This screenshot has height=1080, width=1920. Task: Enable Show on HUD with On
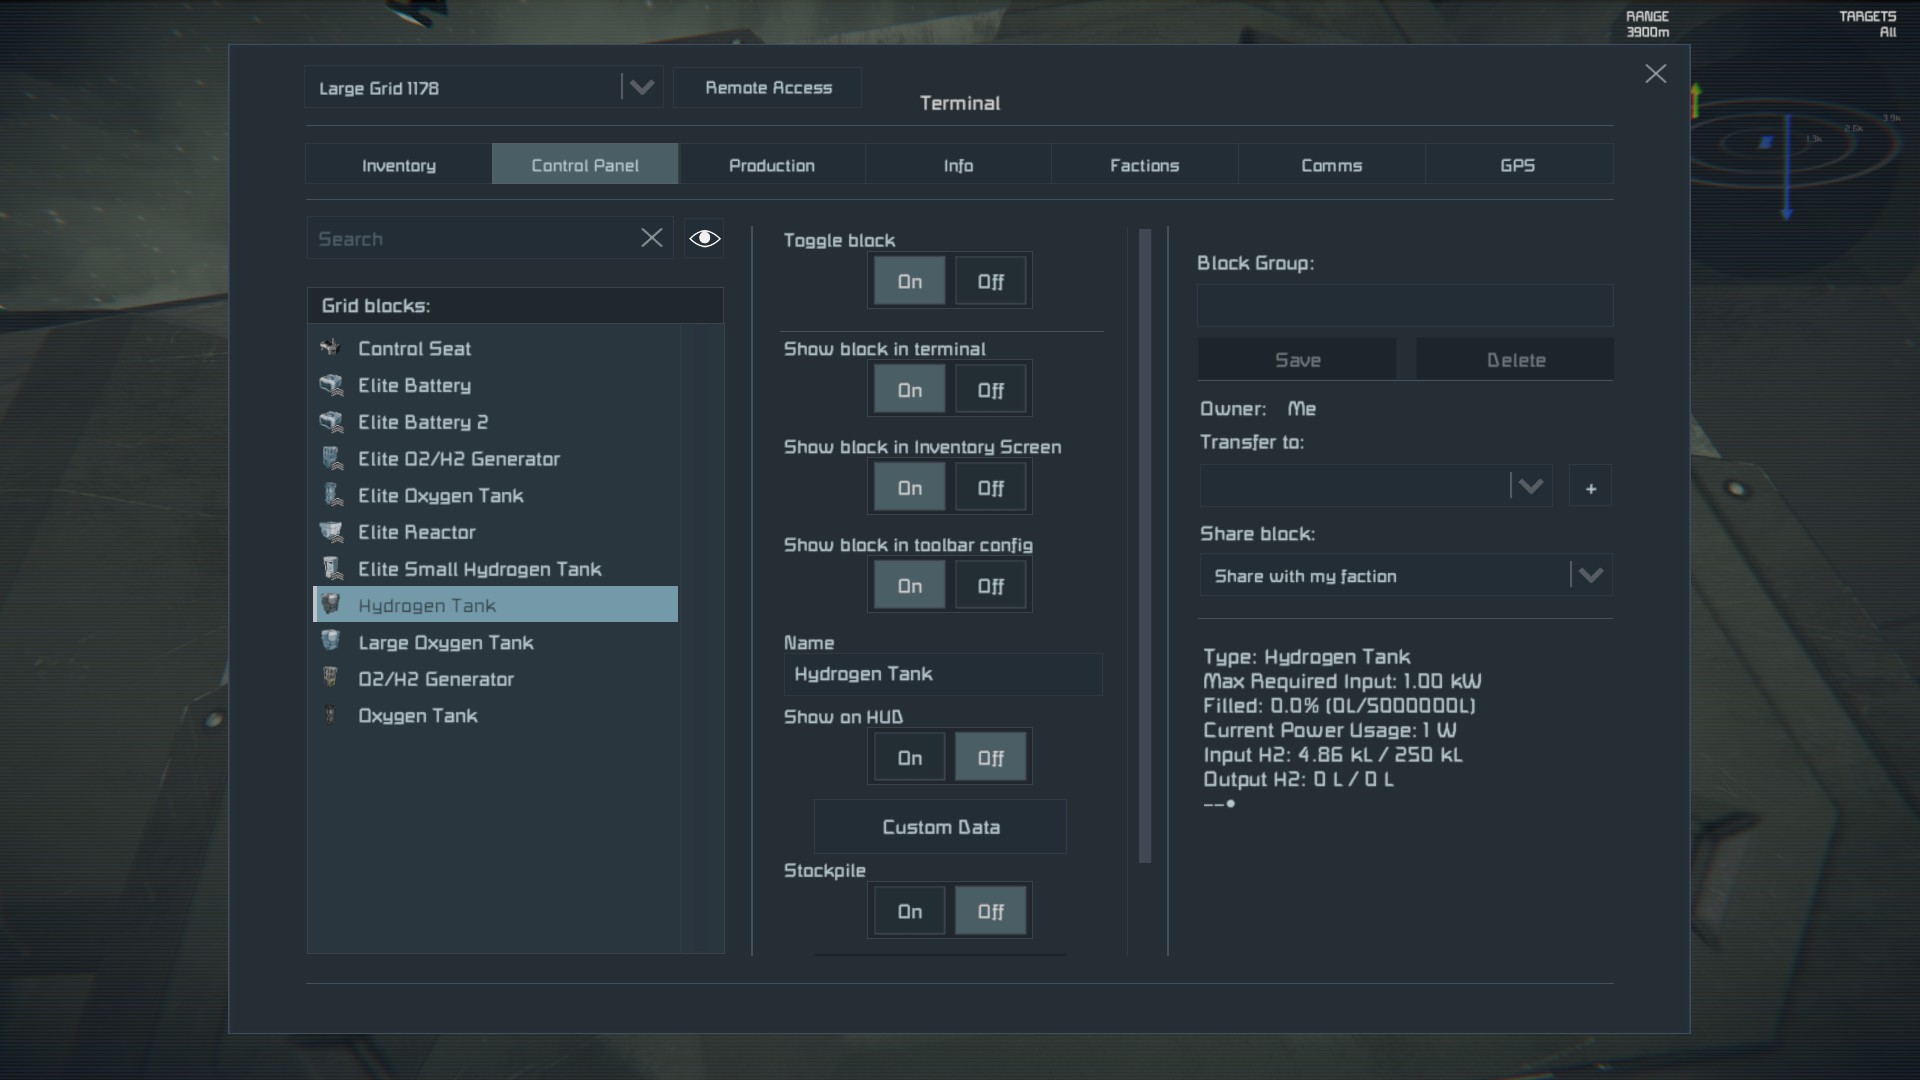click(x=909, y=758)
